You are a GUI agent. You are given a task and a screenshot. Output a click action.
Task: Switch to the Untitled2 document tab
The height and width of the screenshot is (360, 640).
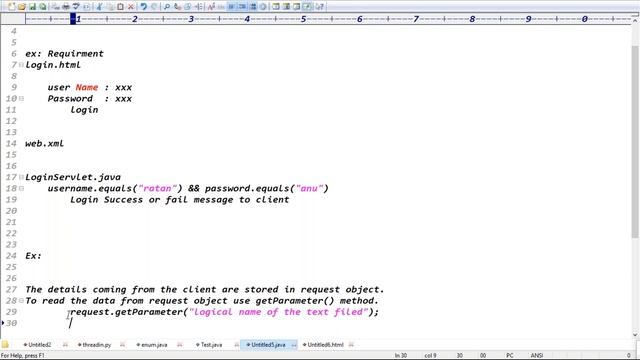coord(39,345)
